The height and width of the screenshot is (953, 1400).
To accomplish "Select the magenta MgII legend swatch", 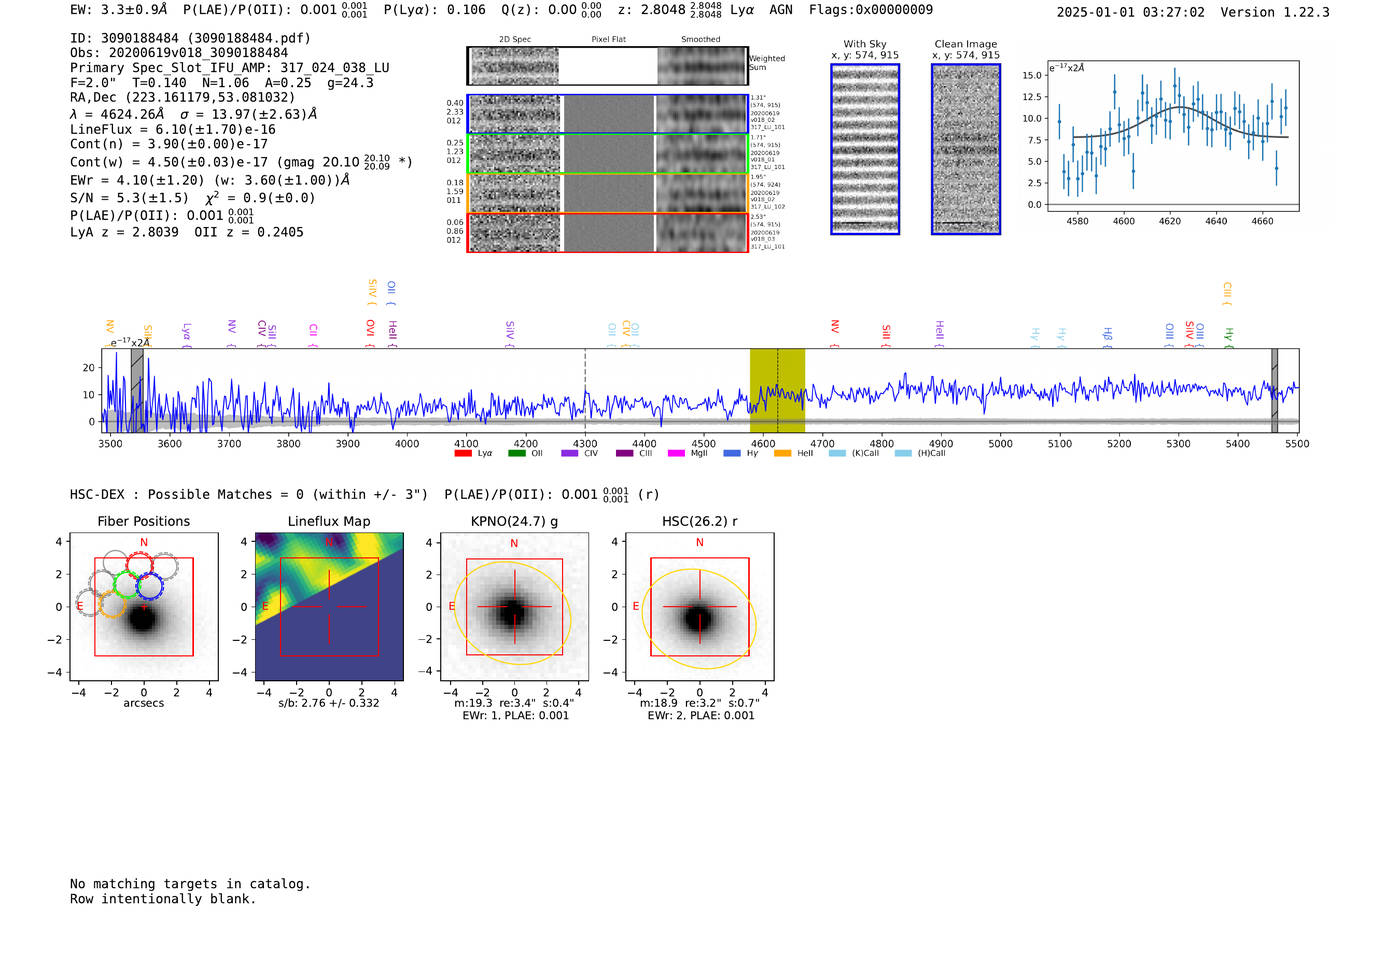I will tap(677, 454).
